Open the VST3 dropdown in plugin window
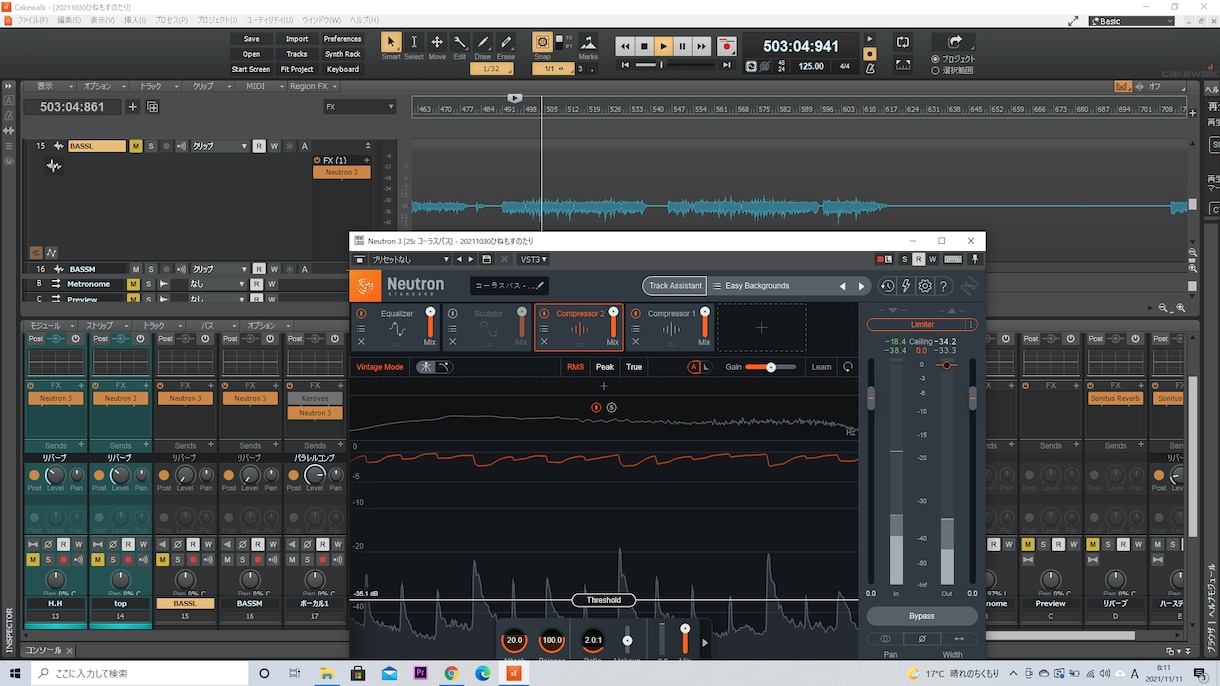Image resolution: width=1220 pixels, height=686 pixels. 534,259
